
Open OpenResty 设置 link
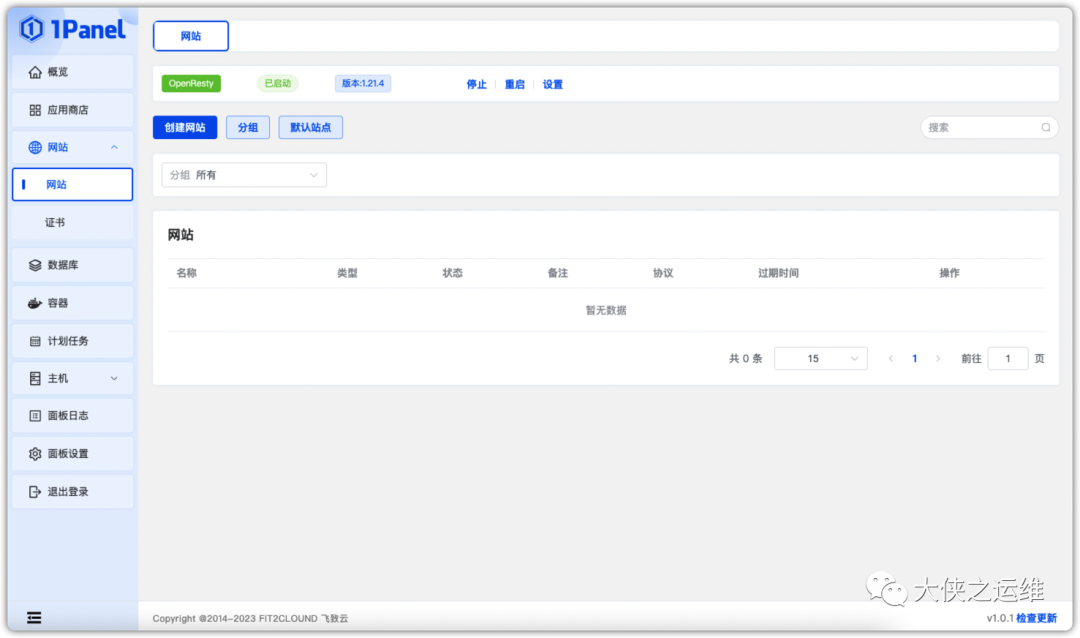pyautogui.click(x=552, y=84)
